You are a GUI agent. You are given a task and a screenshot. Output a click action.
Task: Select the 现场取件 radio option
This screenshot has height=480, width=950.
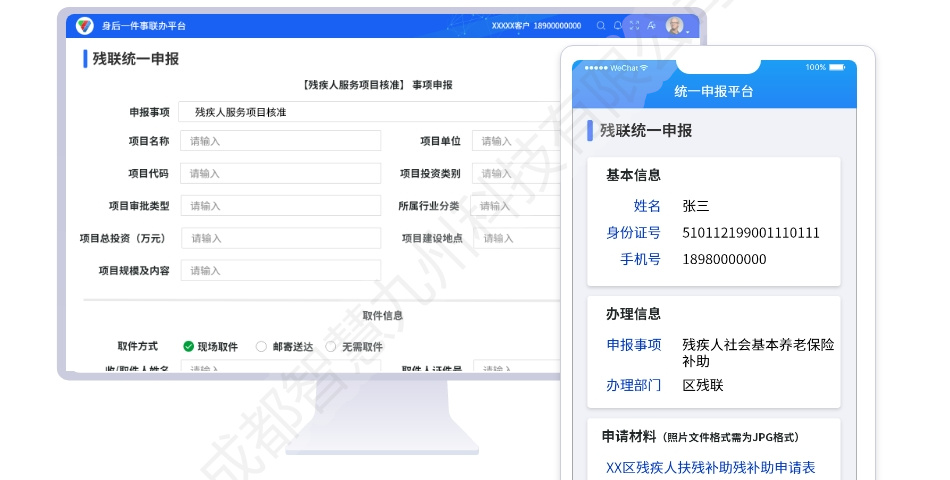(188, 347)
